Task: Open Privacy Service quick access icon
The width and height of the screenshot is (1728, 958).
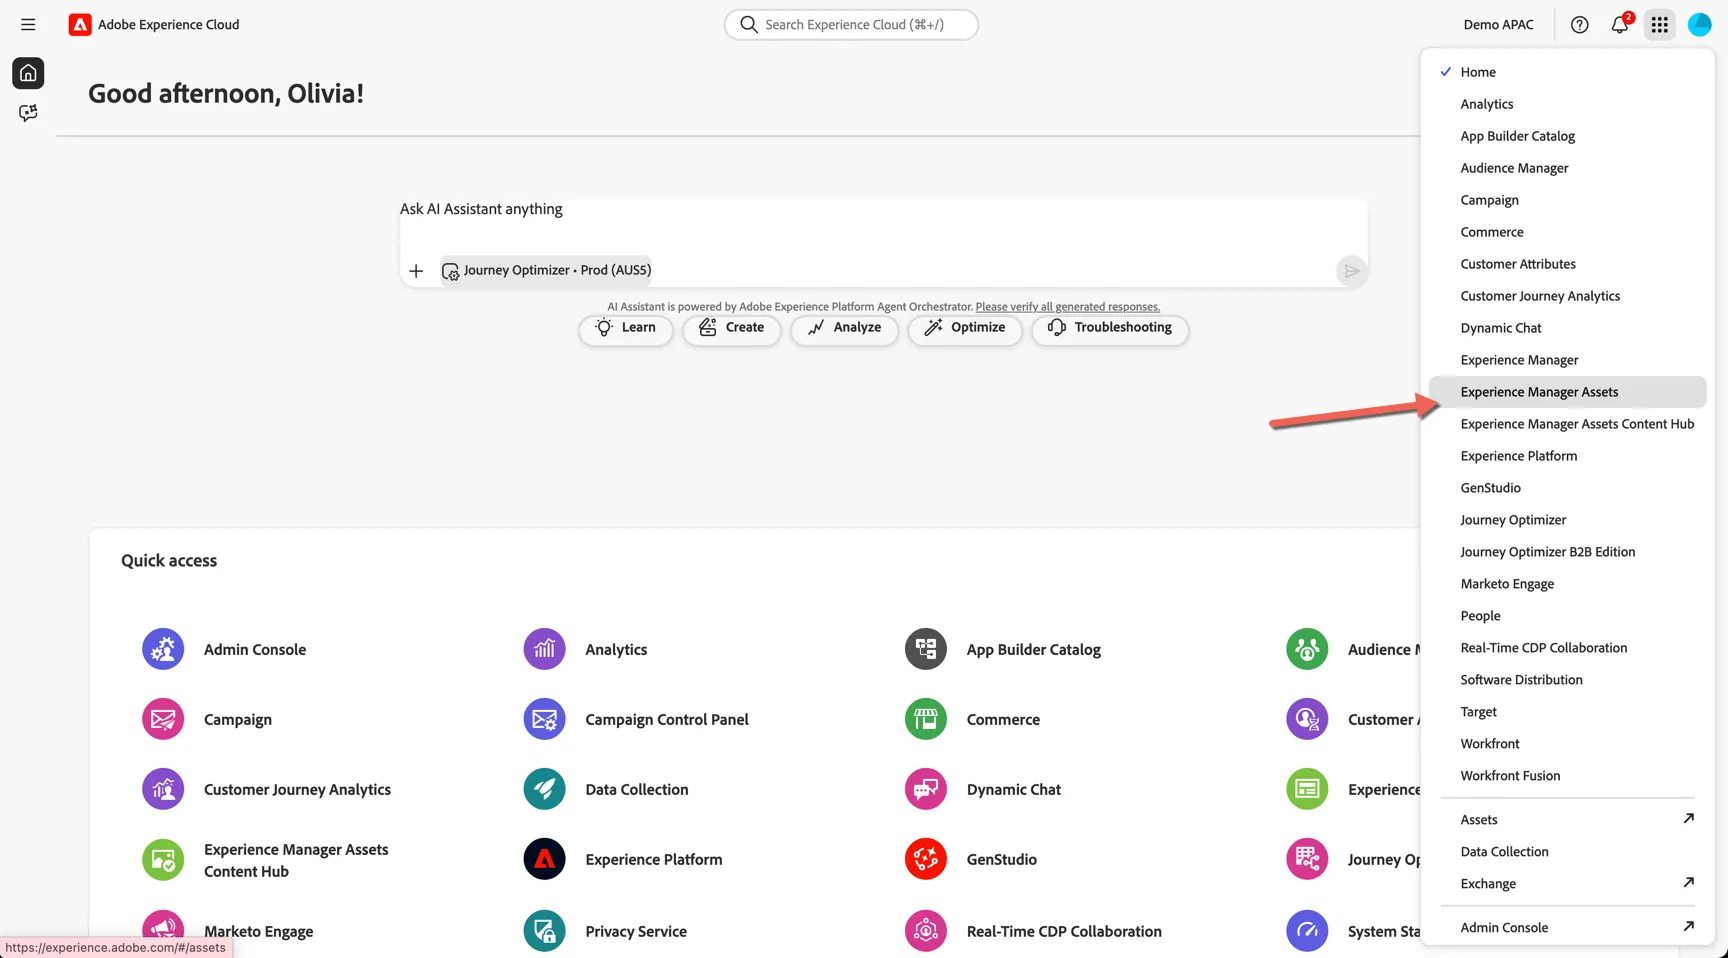Action: [544, 931]
